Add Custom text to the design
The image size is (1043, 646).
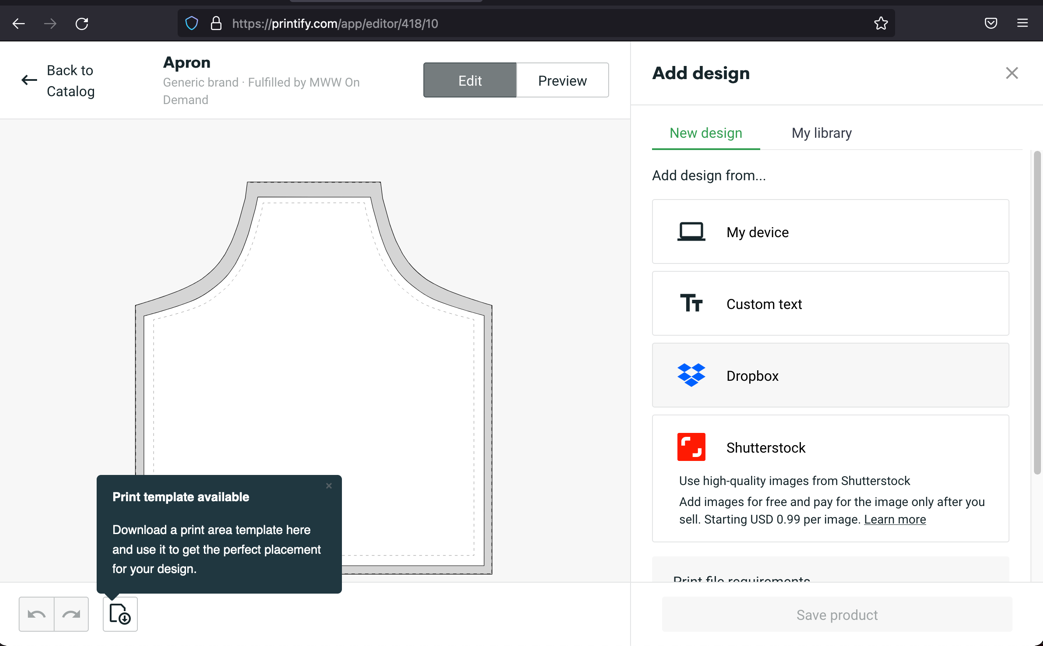(x=830, y=303)
